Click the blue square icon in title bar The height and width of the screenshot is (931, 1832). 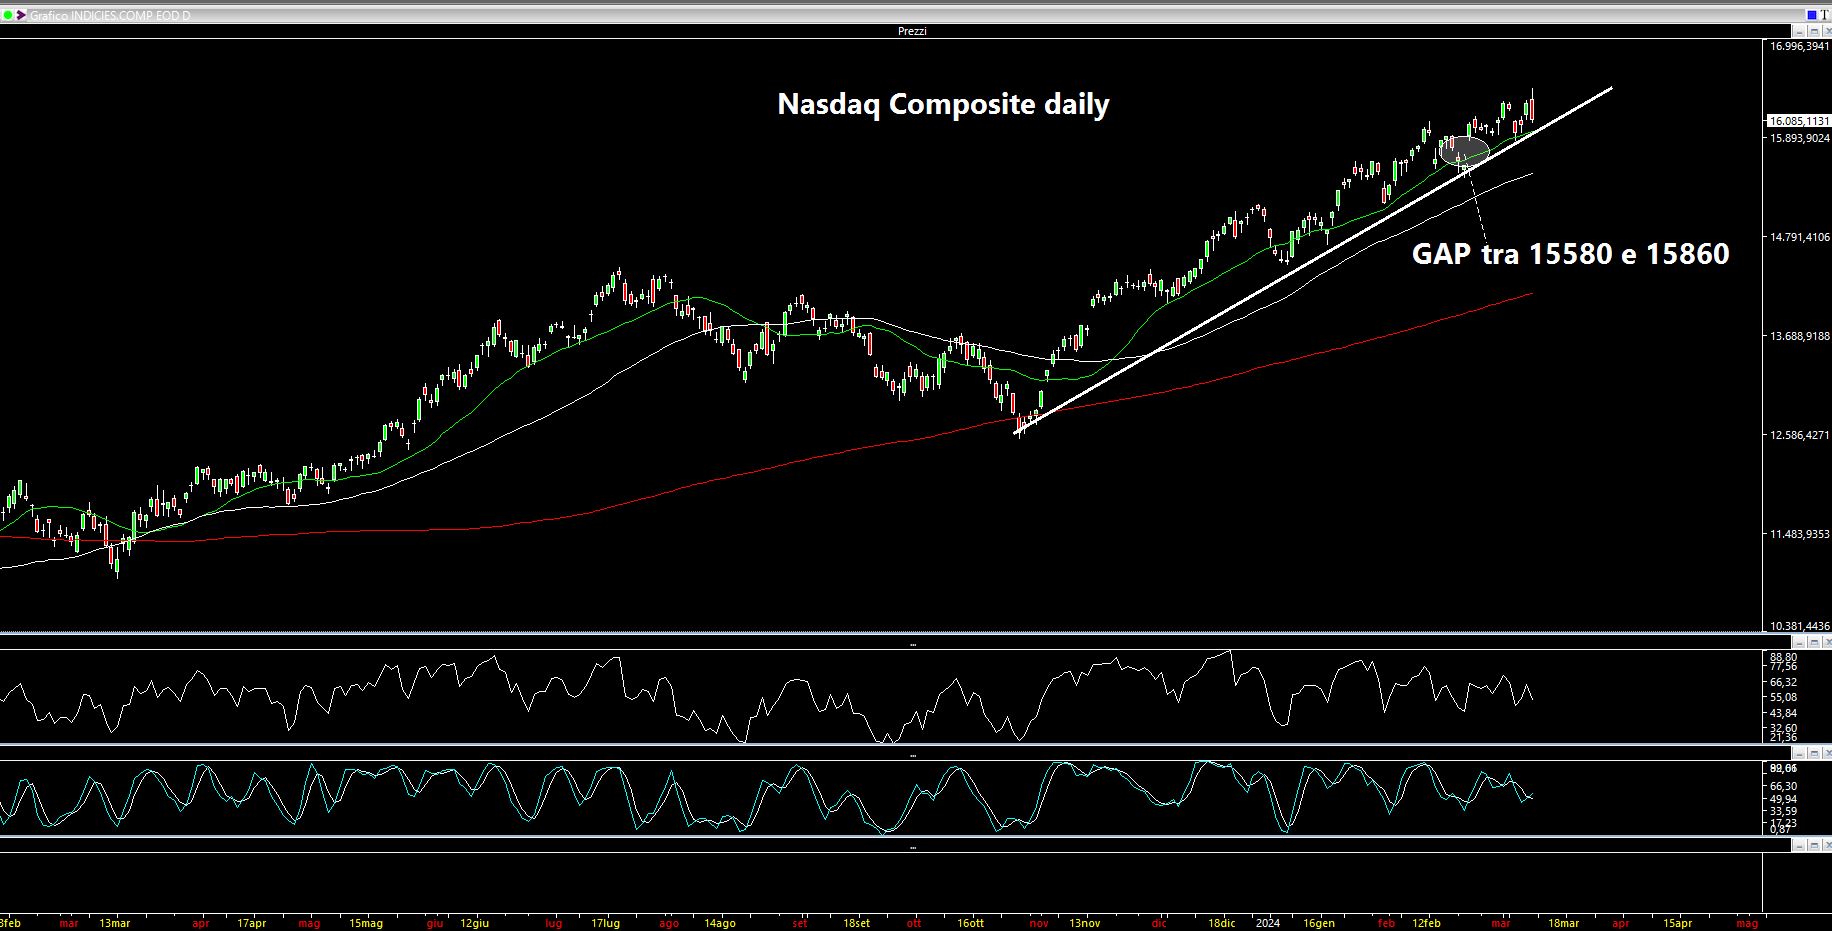click(1812, 15)
